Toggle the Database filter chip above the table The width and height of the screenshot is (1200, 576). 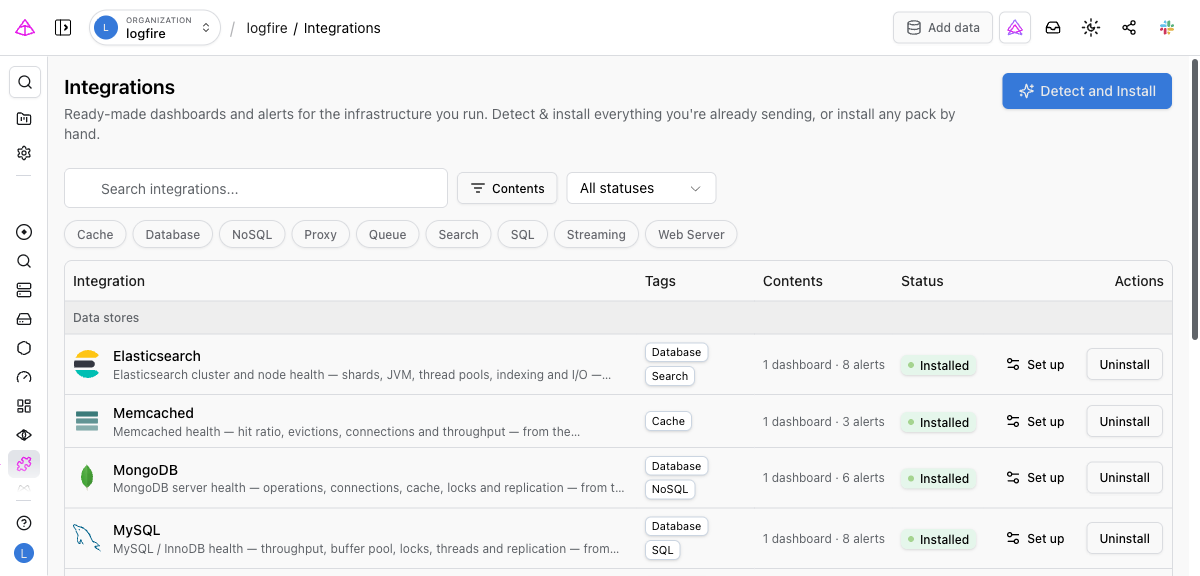173,234
